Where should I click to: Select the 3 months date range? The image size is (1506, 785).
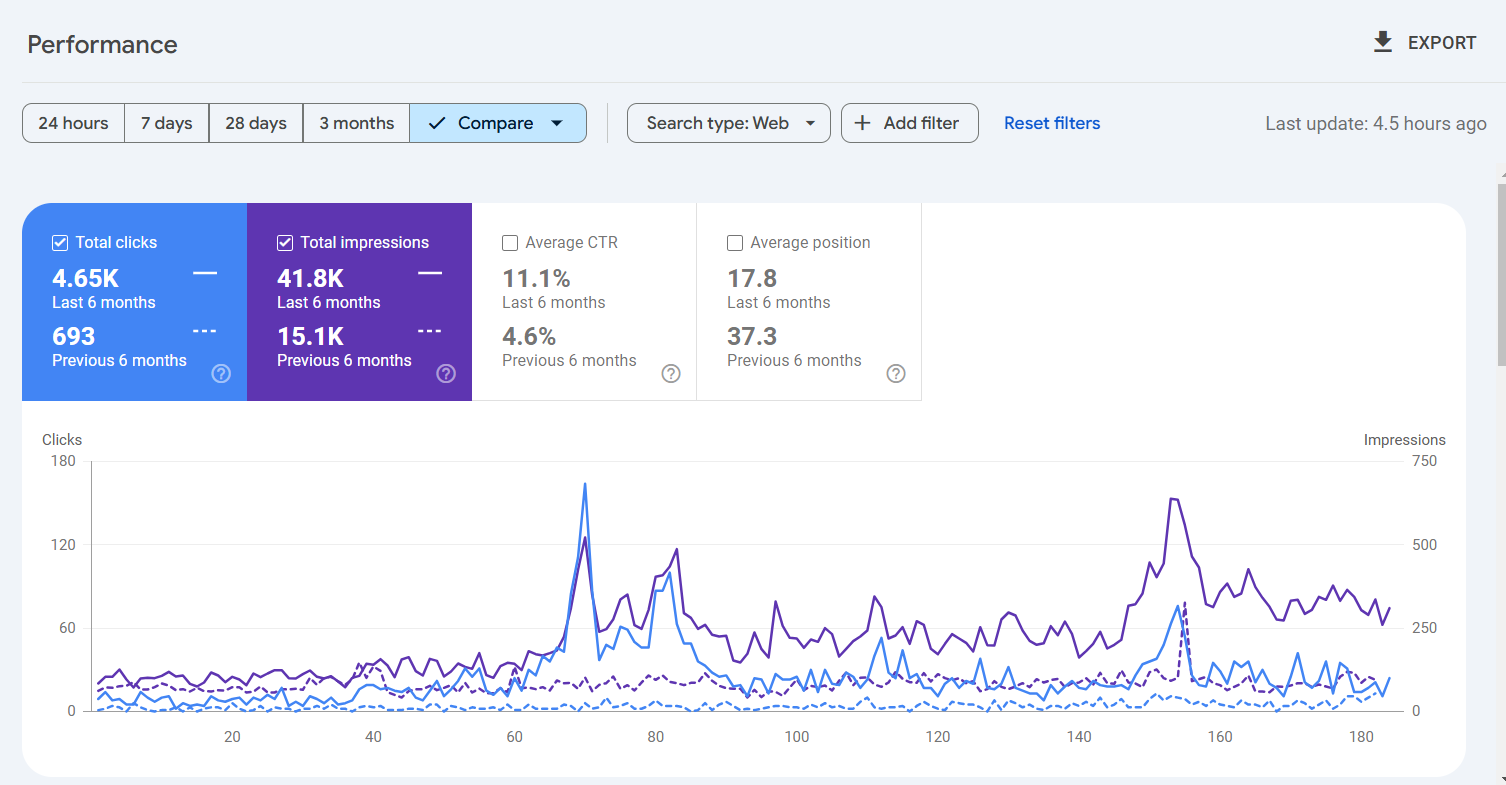pos(356,123)
